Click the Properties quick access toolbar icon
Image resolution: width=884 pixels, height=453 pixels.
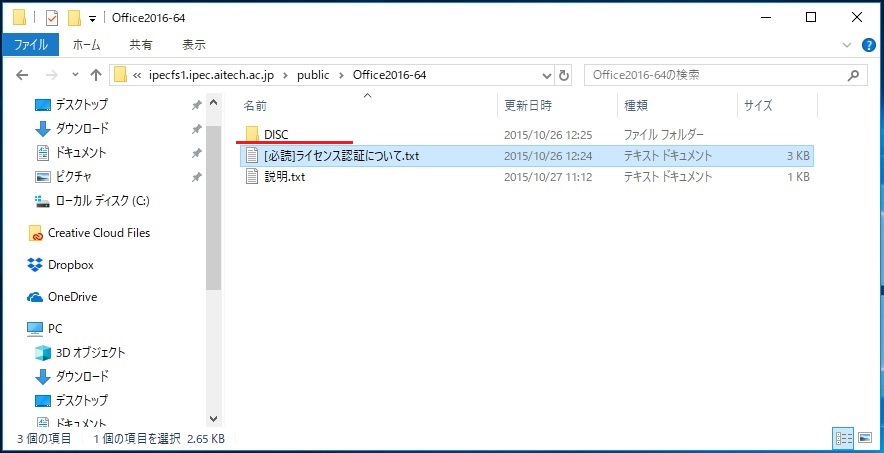52,18
